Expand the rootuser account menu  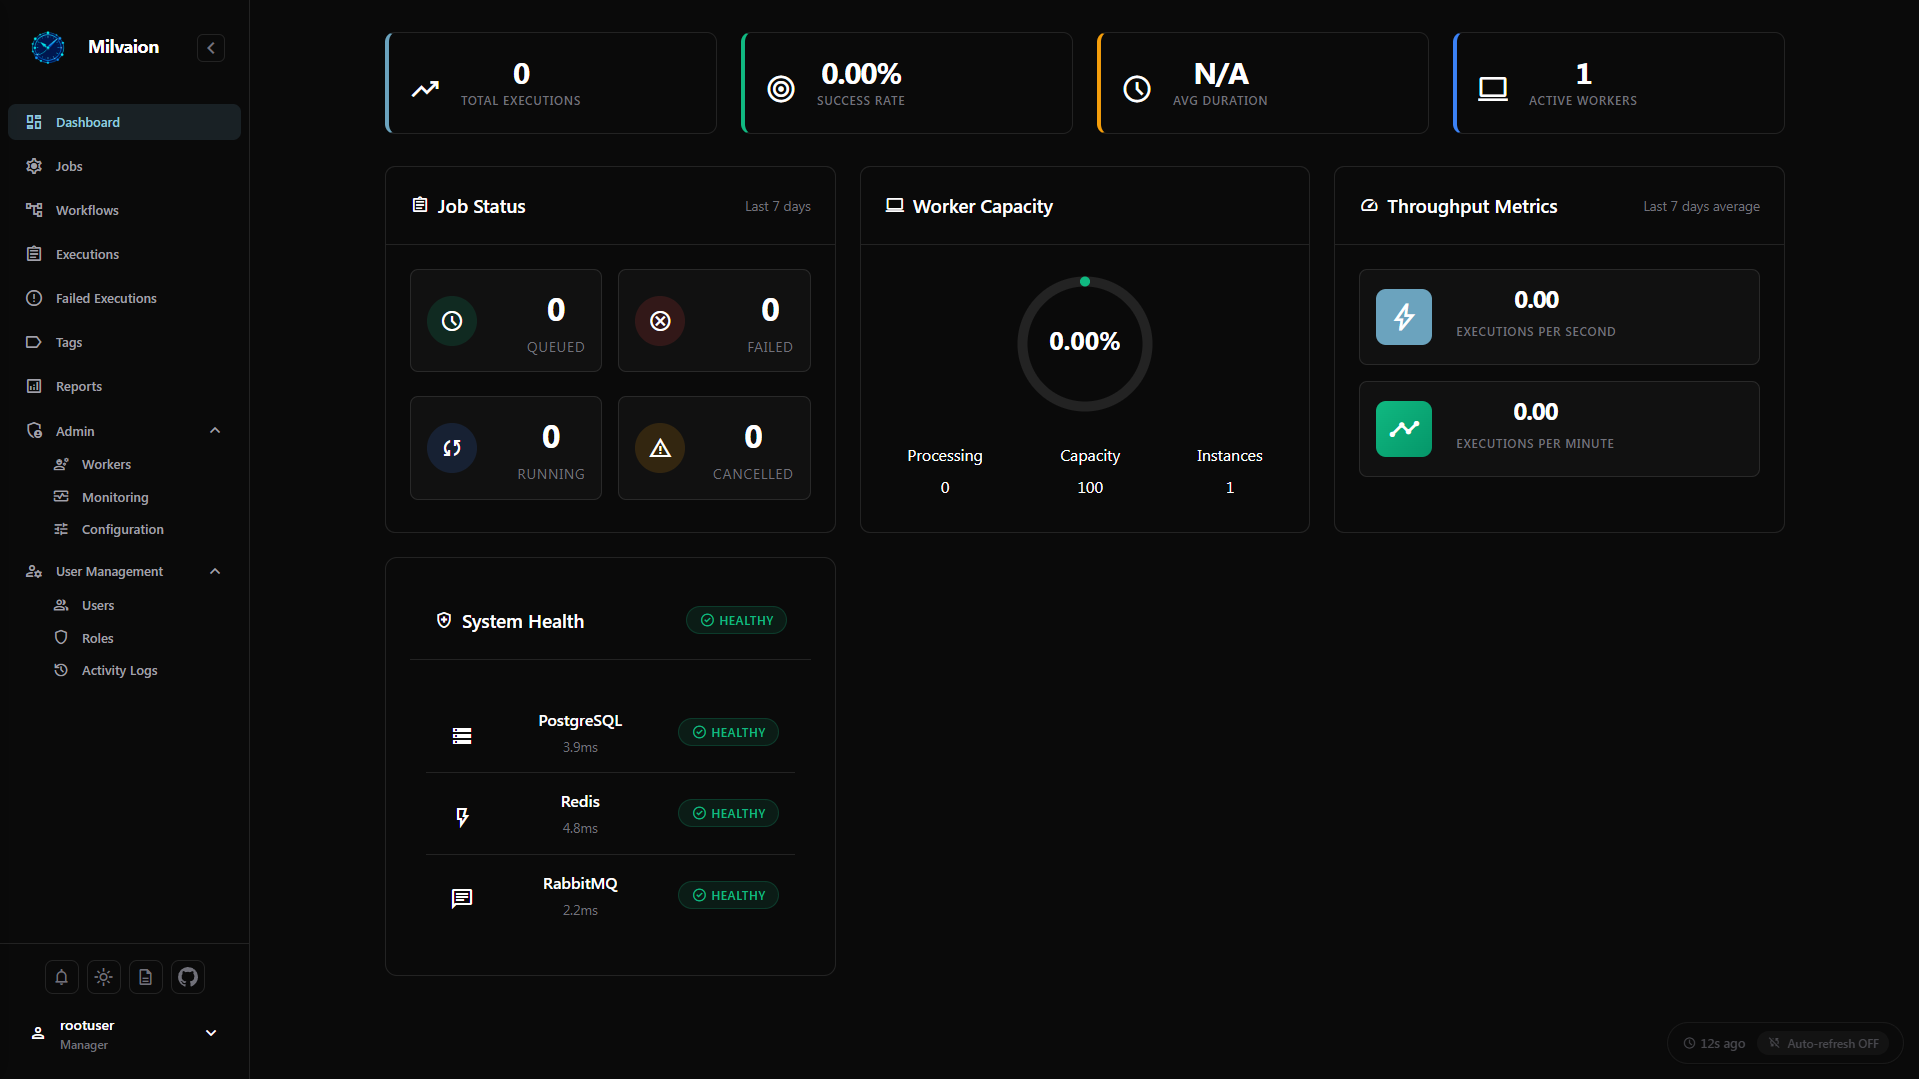(211, 1033)
